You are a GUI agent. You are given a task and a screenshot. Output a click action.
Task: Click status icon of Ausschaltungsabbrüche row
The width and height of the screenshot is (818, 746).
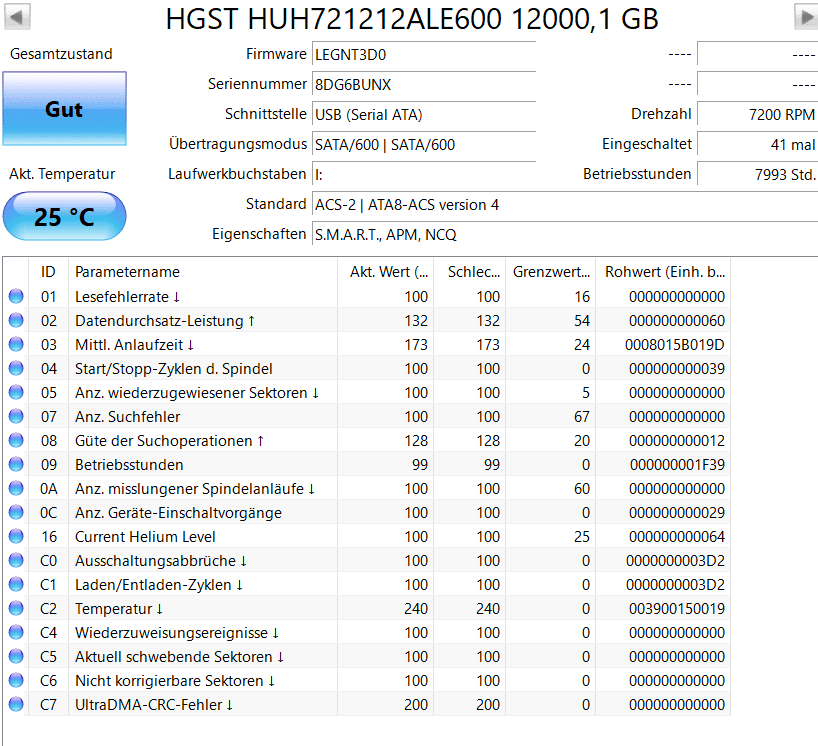[x=16, y=560]
